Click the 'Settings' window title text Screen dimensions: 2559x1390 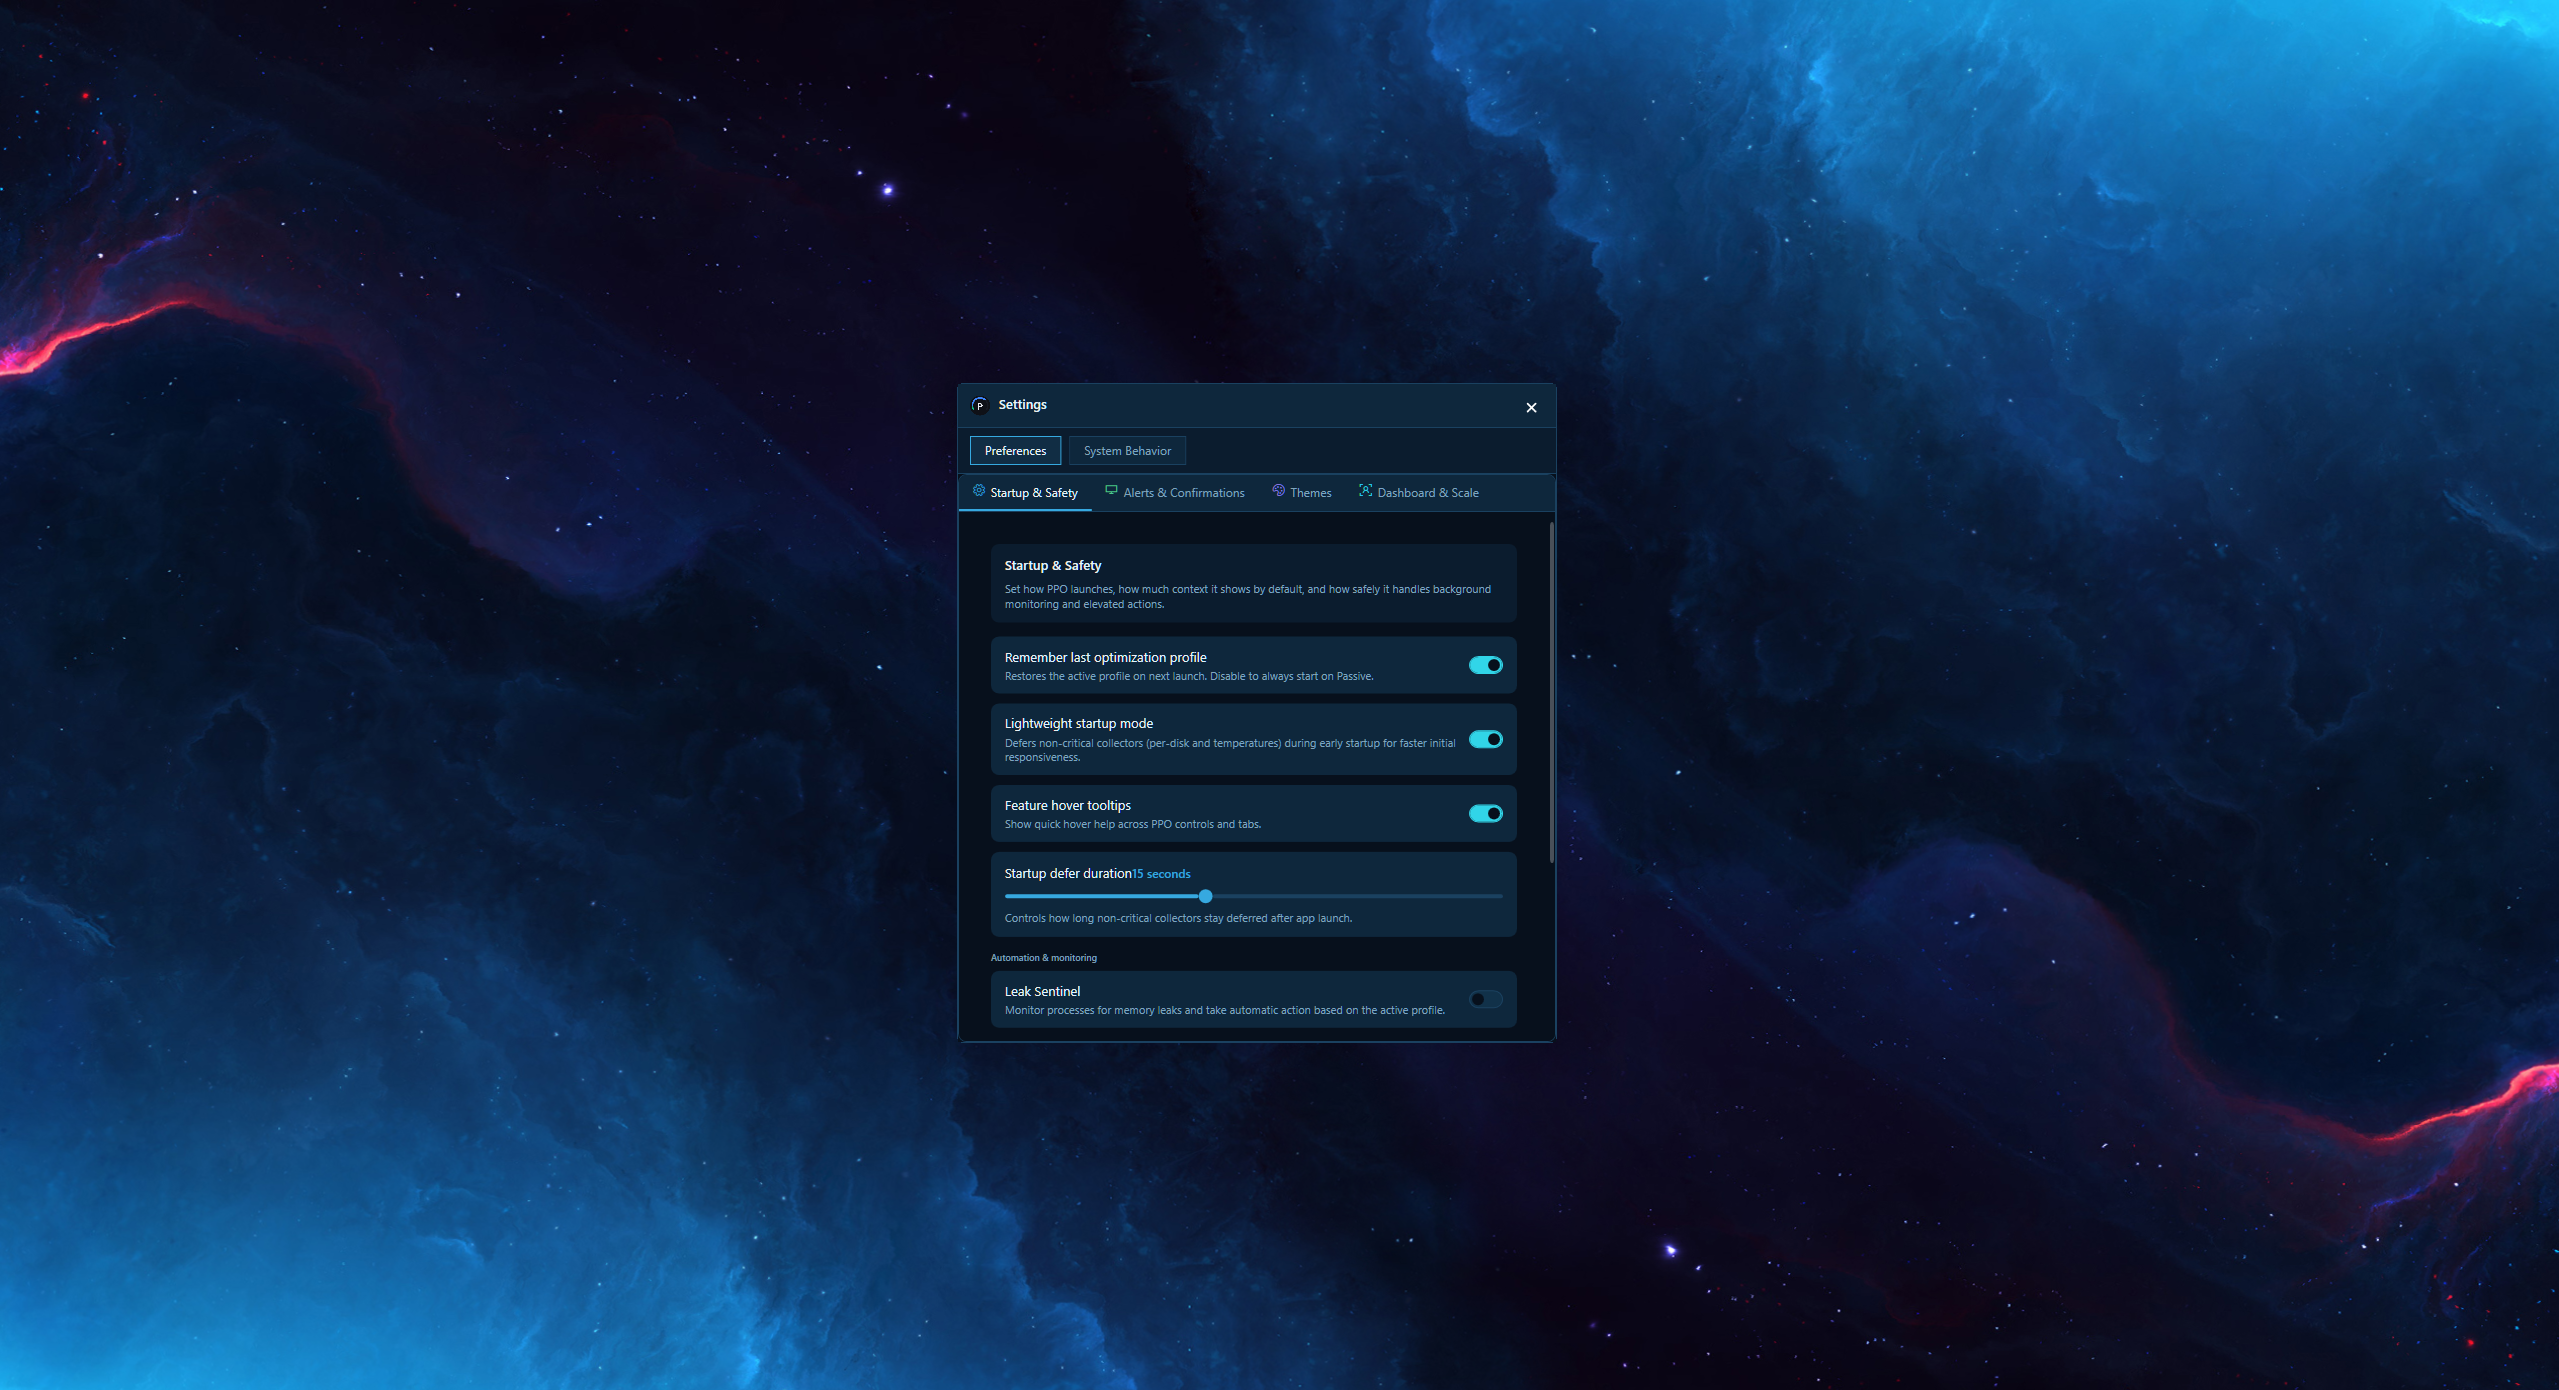coord(1022,405)
